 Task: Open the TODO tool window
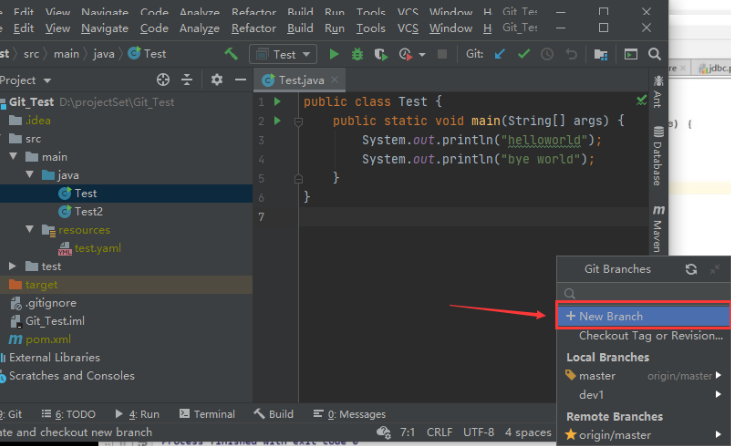(x=69, y=414)
